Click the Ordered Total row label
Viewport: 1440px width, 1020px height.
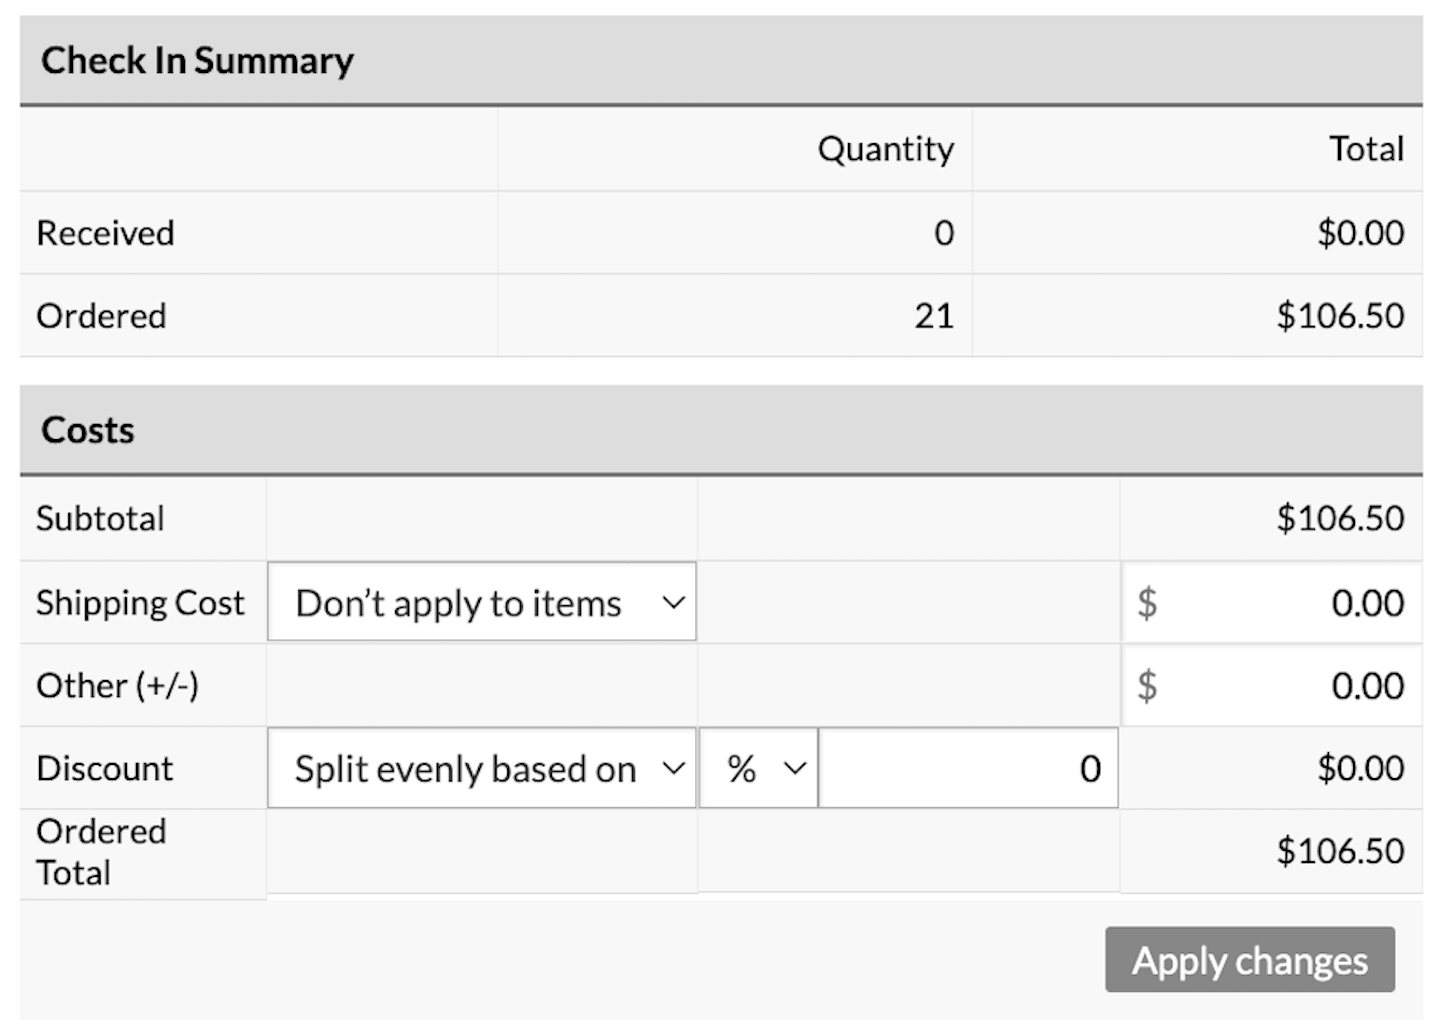tap(100, 852)
